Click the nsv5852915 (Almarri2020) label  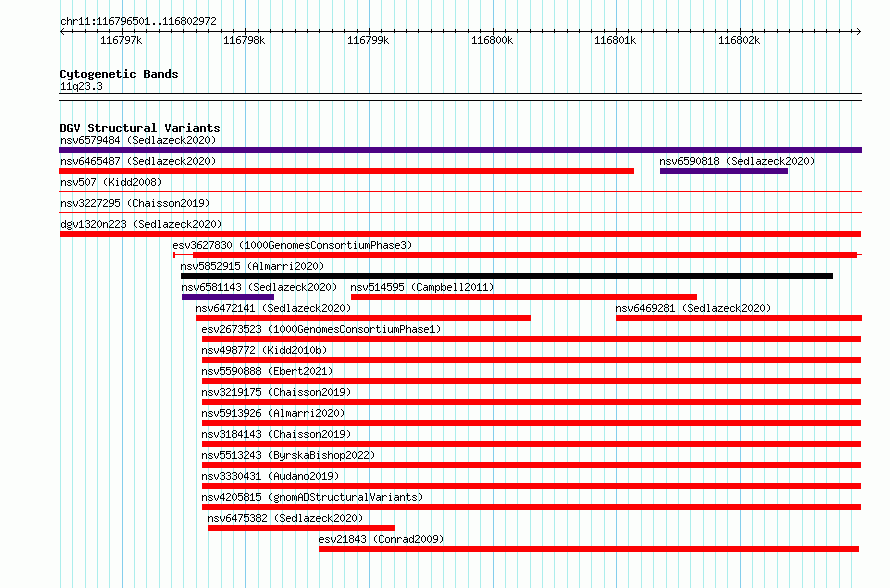[252, 266]
